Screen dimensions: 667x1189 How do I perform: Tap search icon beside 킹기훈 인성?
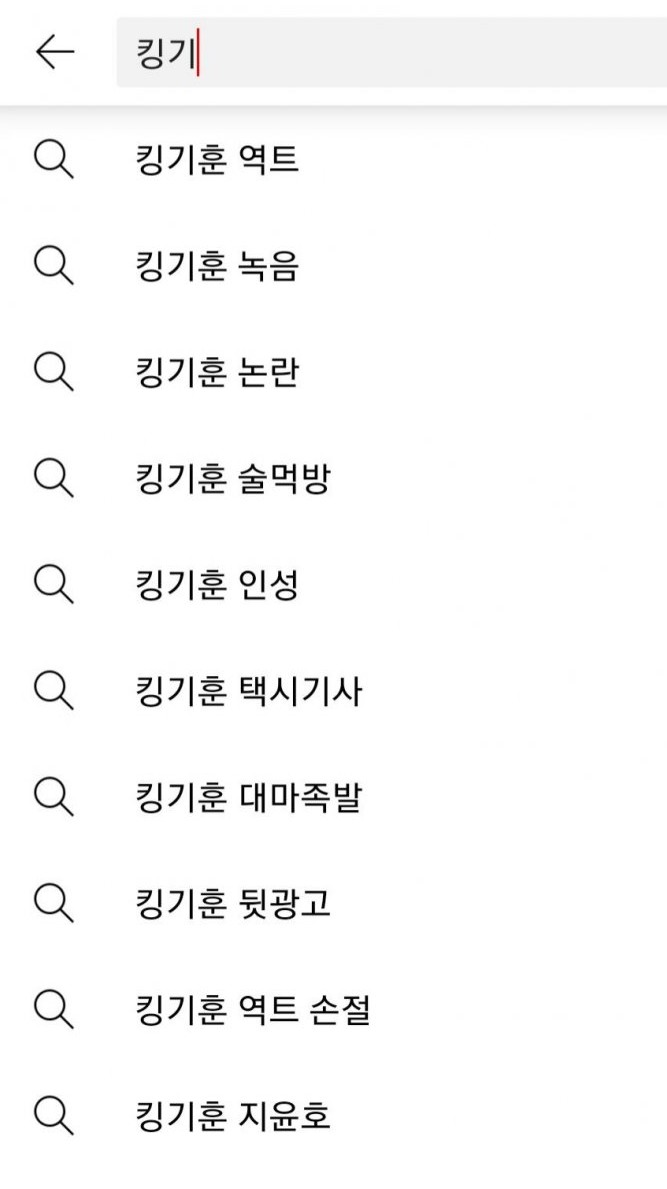54,585
